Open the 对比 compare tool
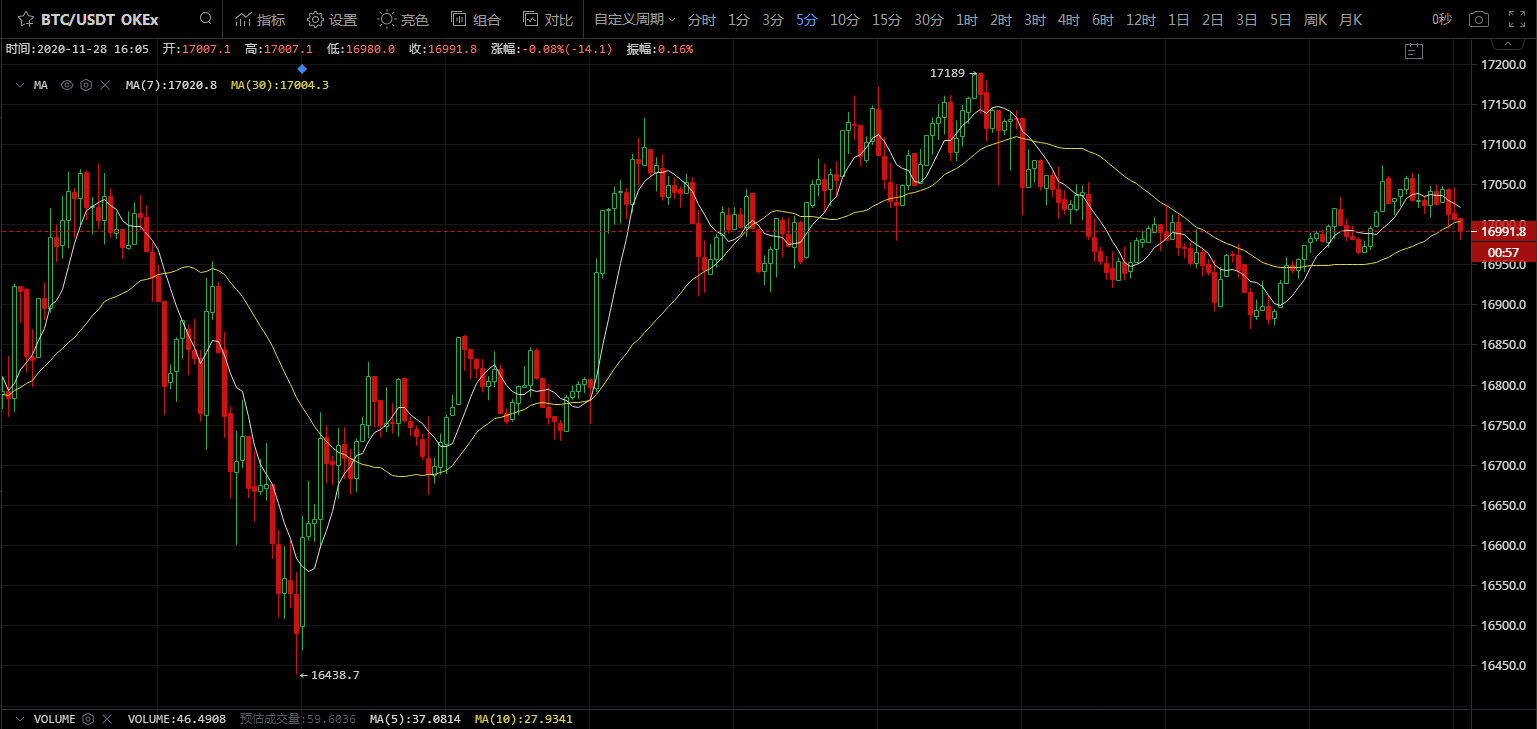This screenshot has width=1537, height=729. point(548,19)
